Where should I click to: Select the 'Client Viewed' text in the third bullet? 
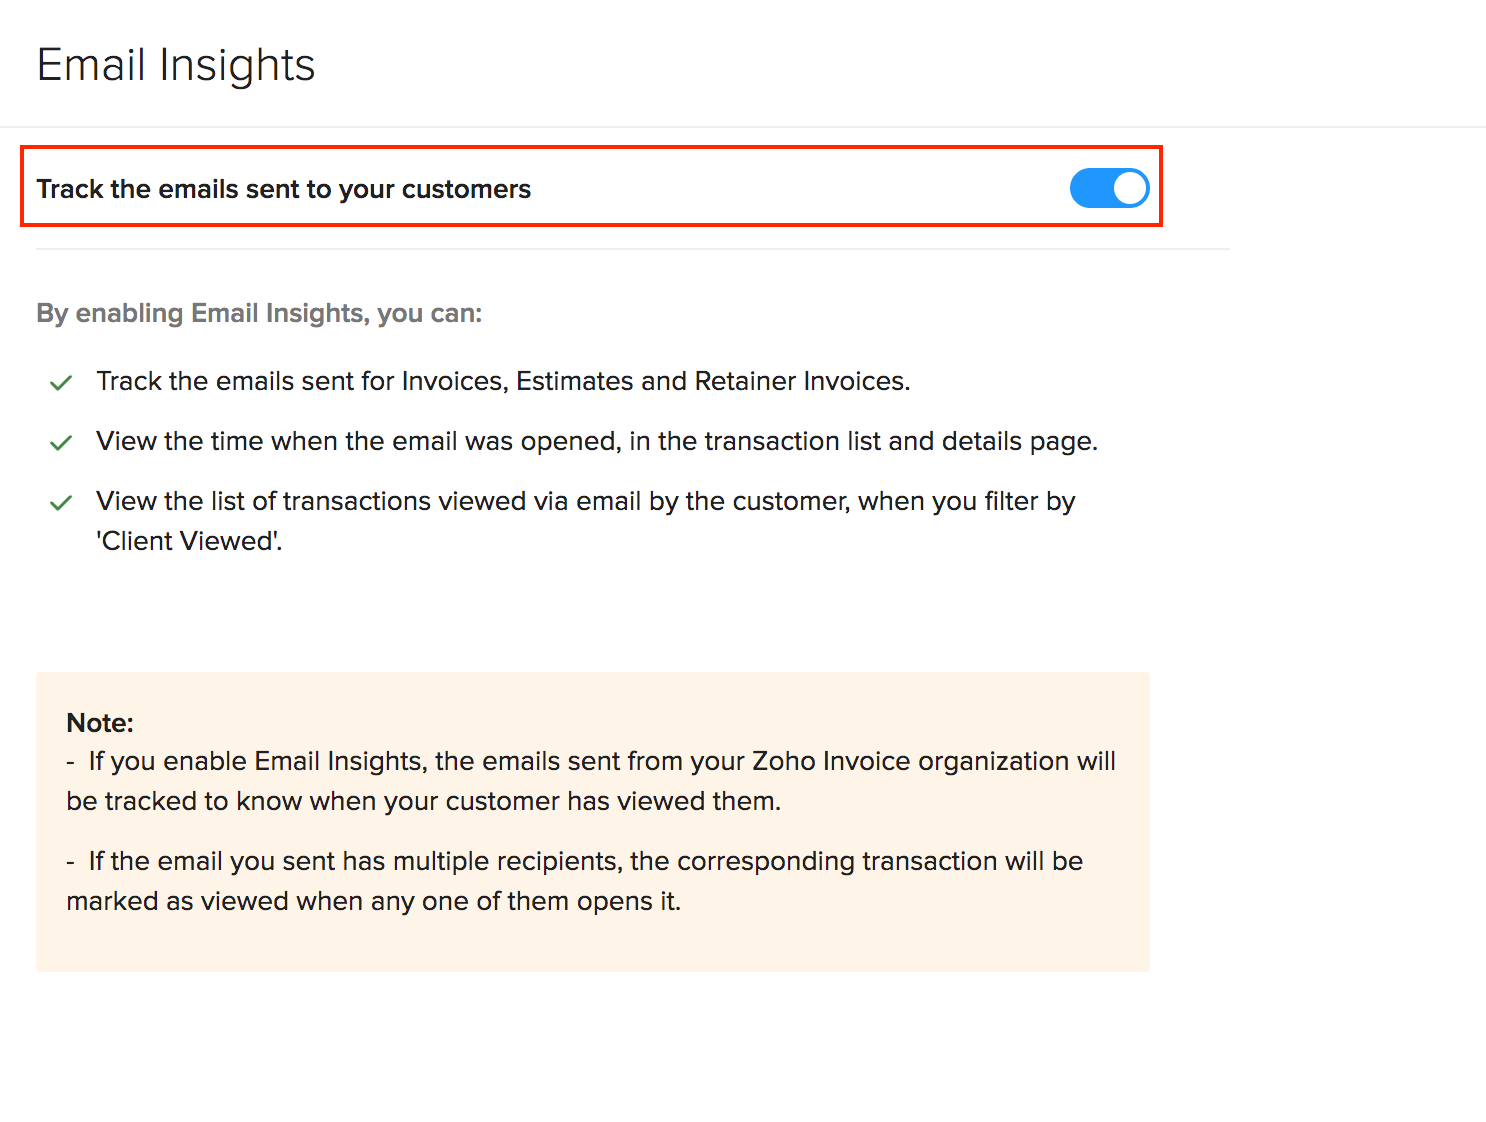188,540
